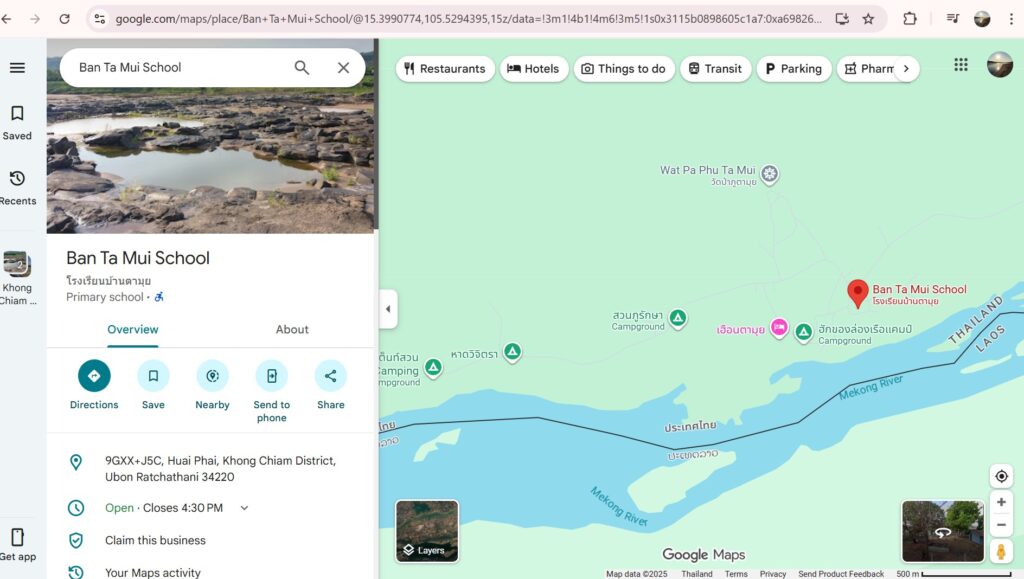Switch to the About tab
Viewport: 1024px width, 579px height.
click(292, 329)
